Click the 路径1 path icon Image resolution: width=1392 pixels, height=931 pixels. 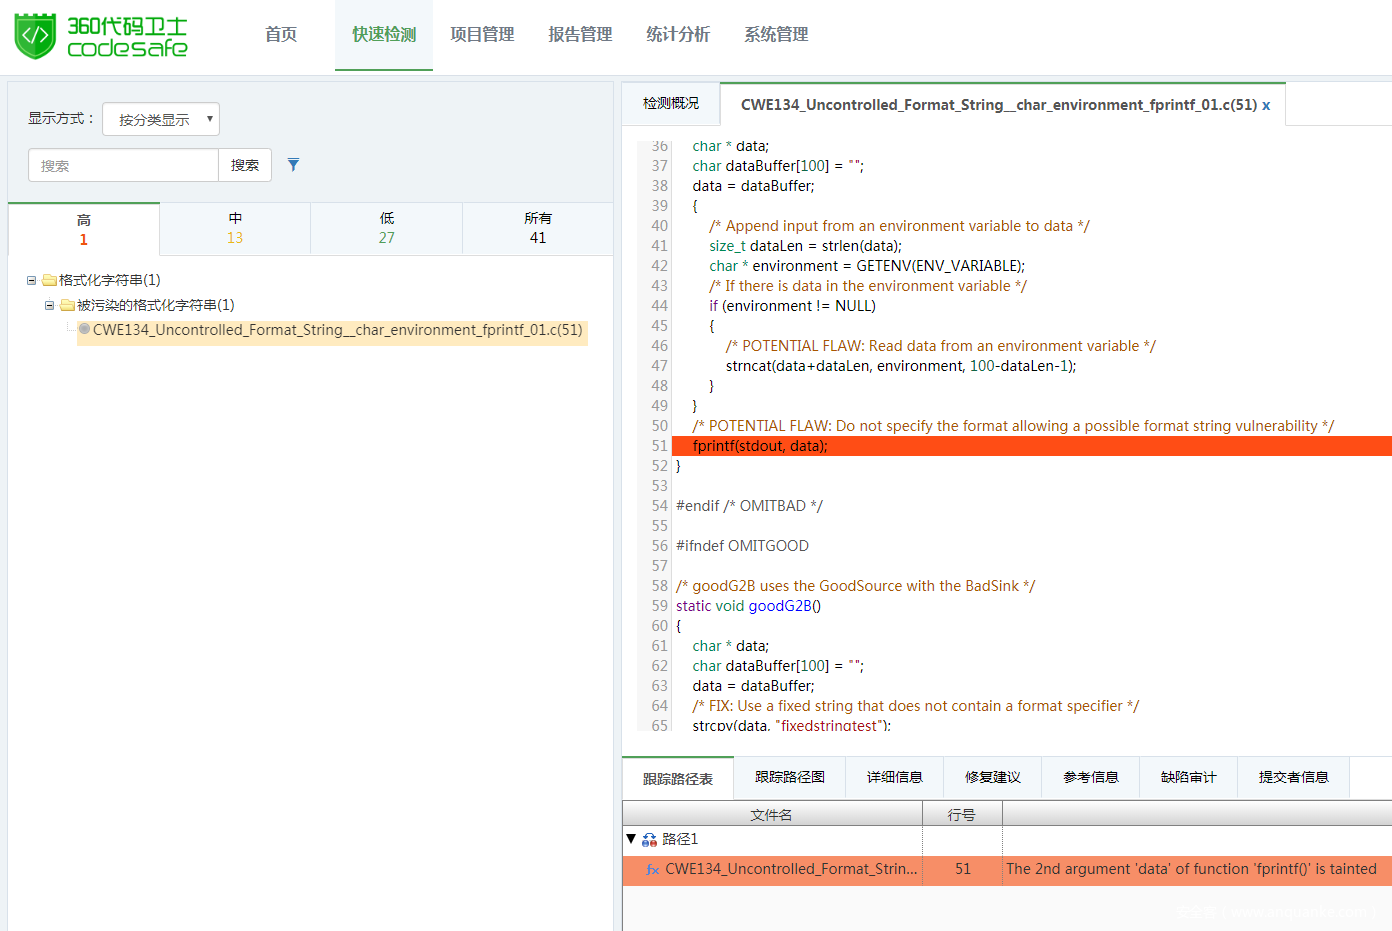coord(649,840)
